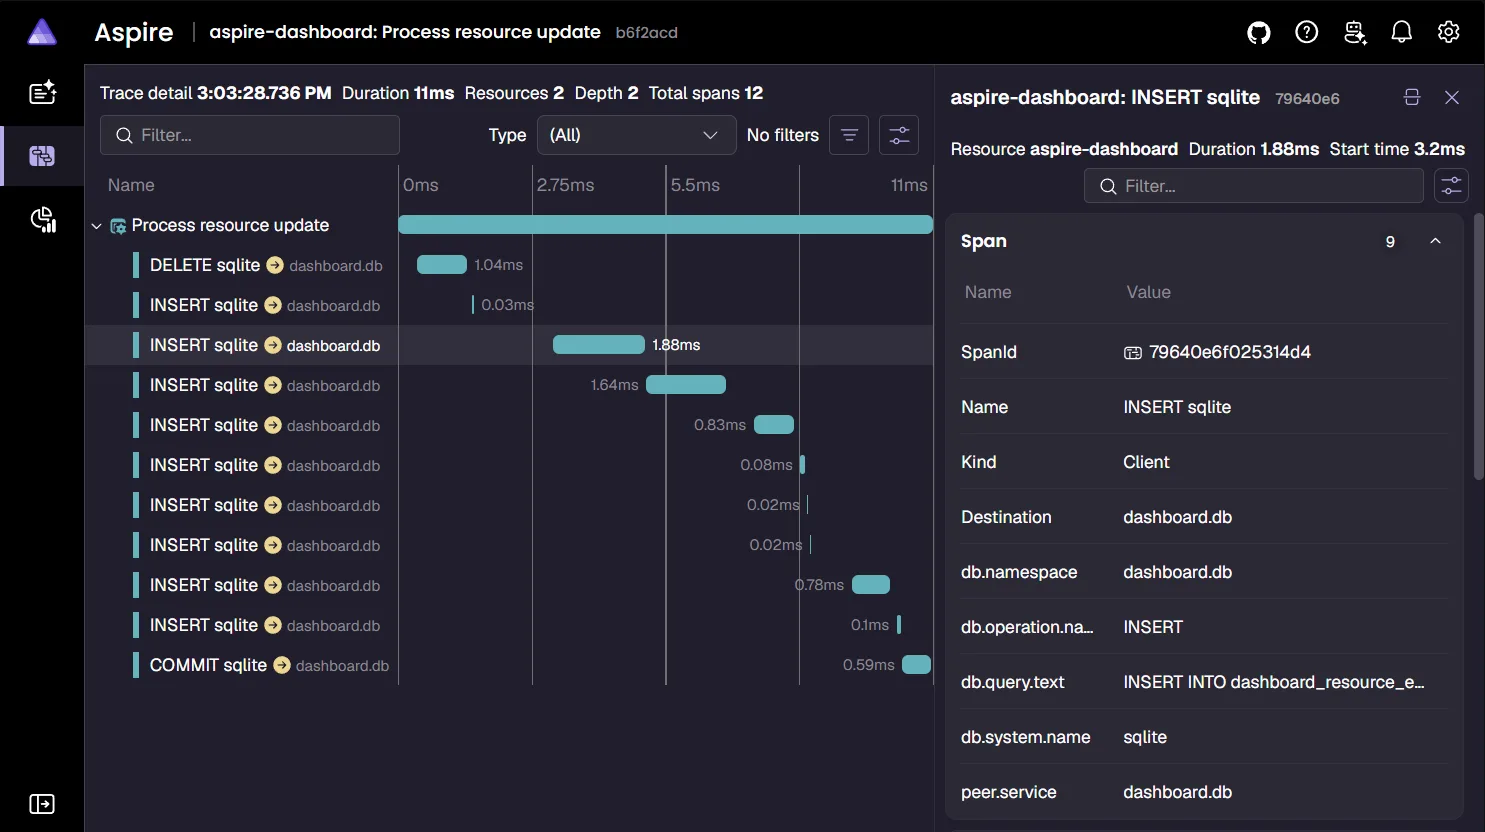The width and height of the screenshot is (1485, 832).
Task: Open settings with the gear icon
Action: (x=1448, y=32)
